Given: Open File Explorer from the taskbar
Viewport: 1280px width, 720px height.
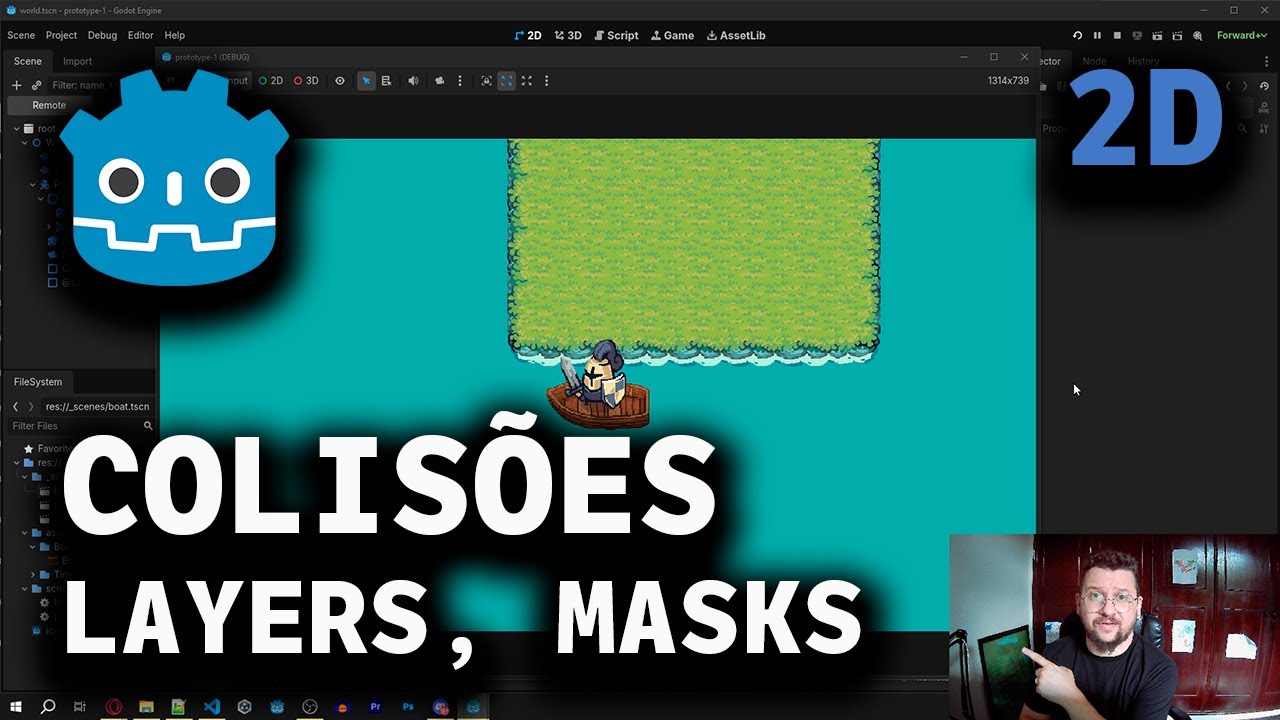Looking at the screenshot, I should pyautogui.click(x=146, y=707).
